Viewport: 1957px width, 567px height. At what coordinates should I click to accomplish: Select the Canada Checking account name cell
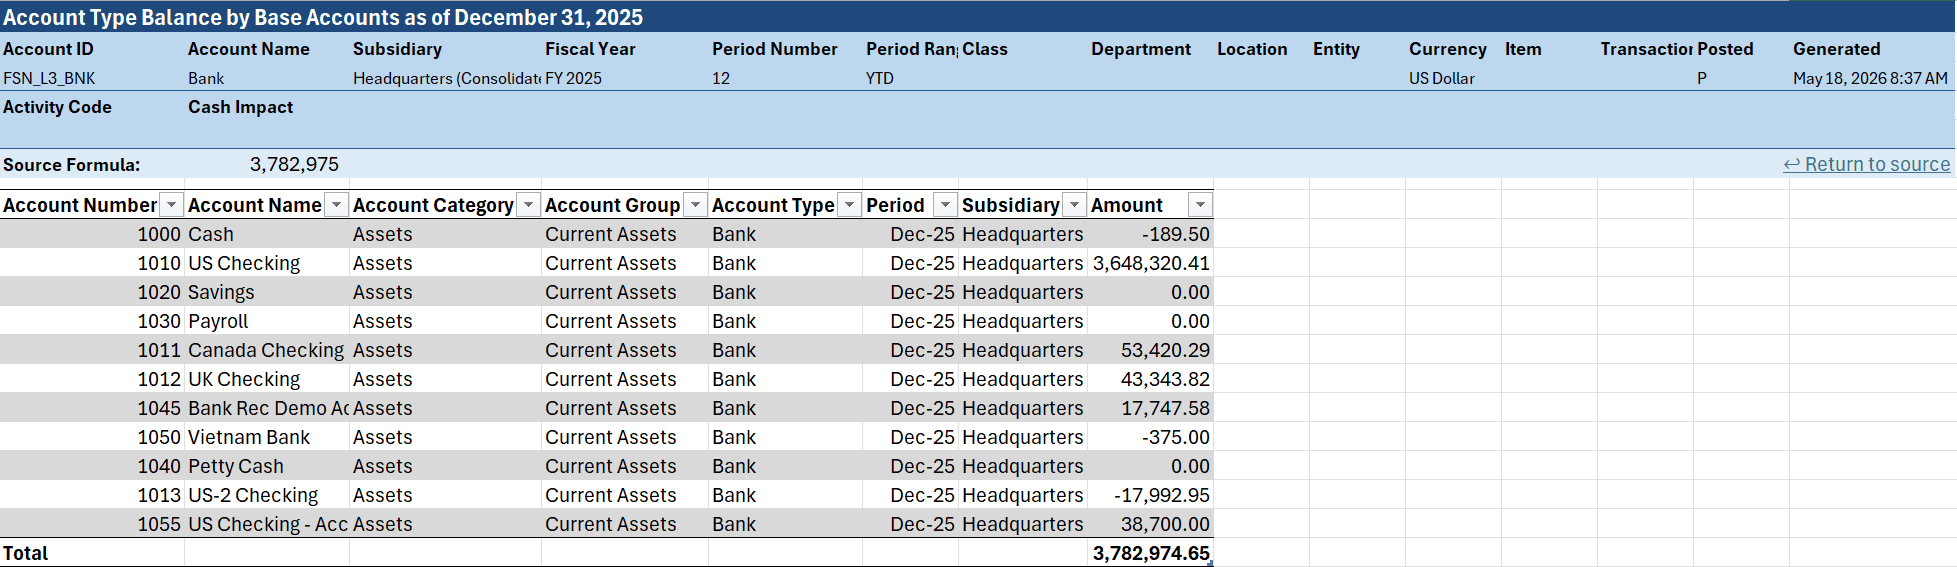click(x=267, y=350)
